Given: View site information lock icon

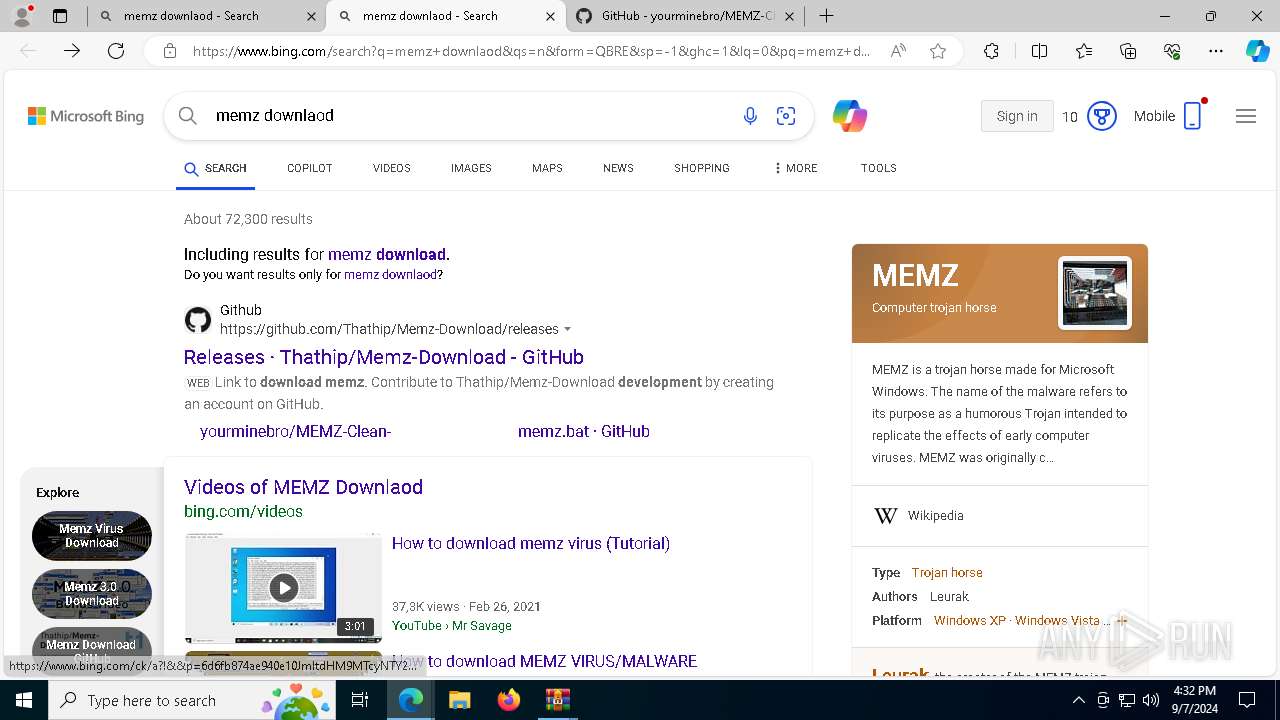Looking at the screenshot, I should point(170,51).
